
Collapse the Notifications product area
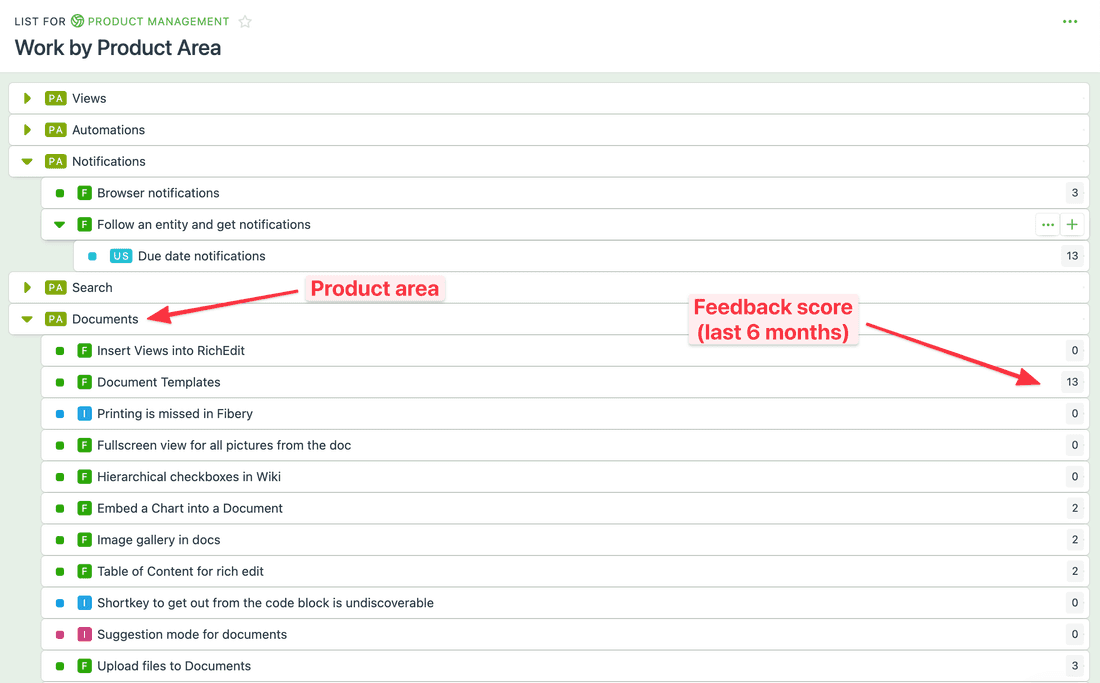click(27, 161)
